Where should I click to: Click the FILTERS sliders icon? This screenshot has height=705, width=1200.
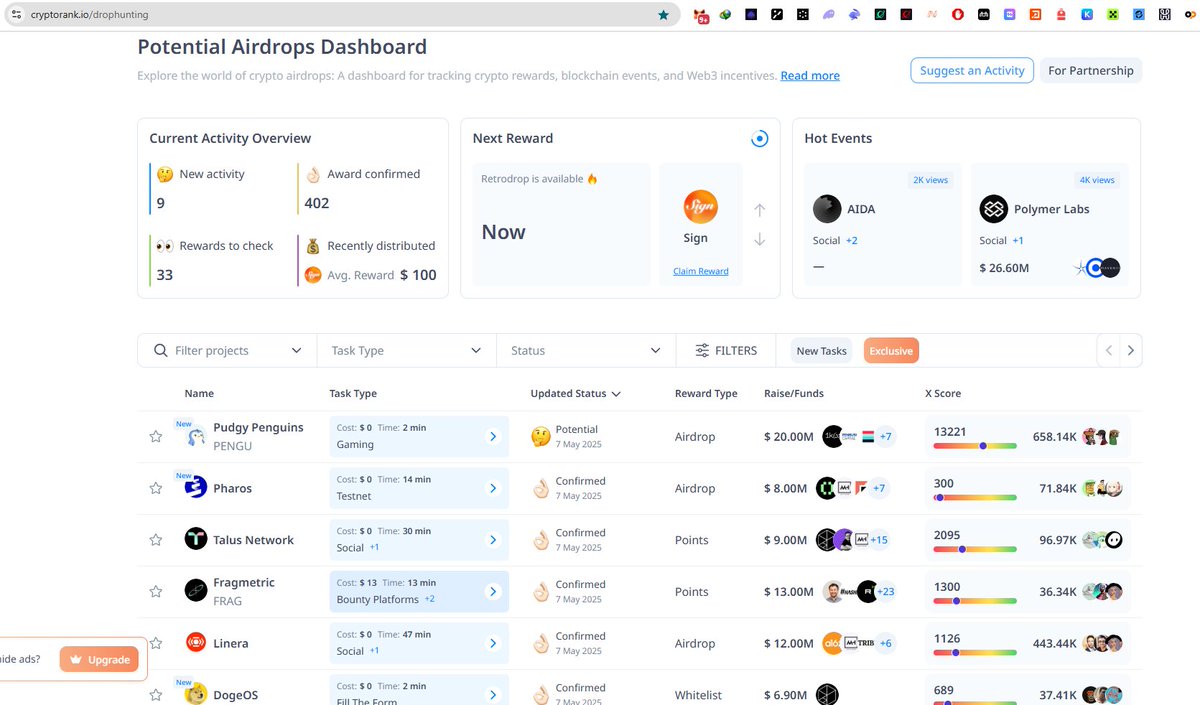(x=703, y=351)
